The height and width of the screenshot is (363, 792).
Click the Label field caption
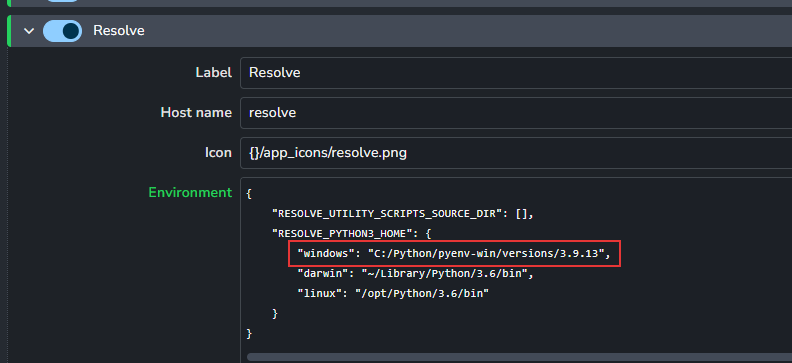(x=213, y=73)
